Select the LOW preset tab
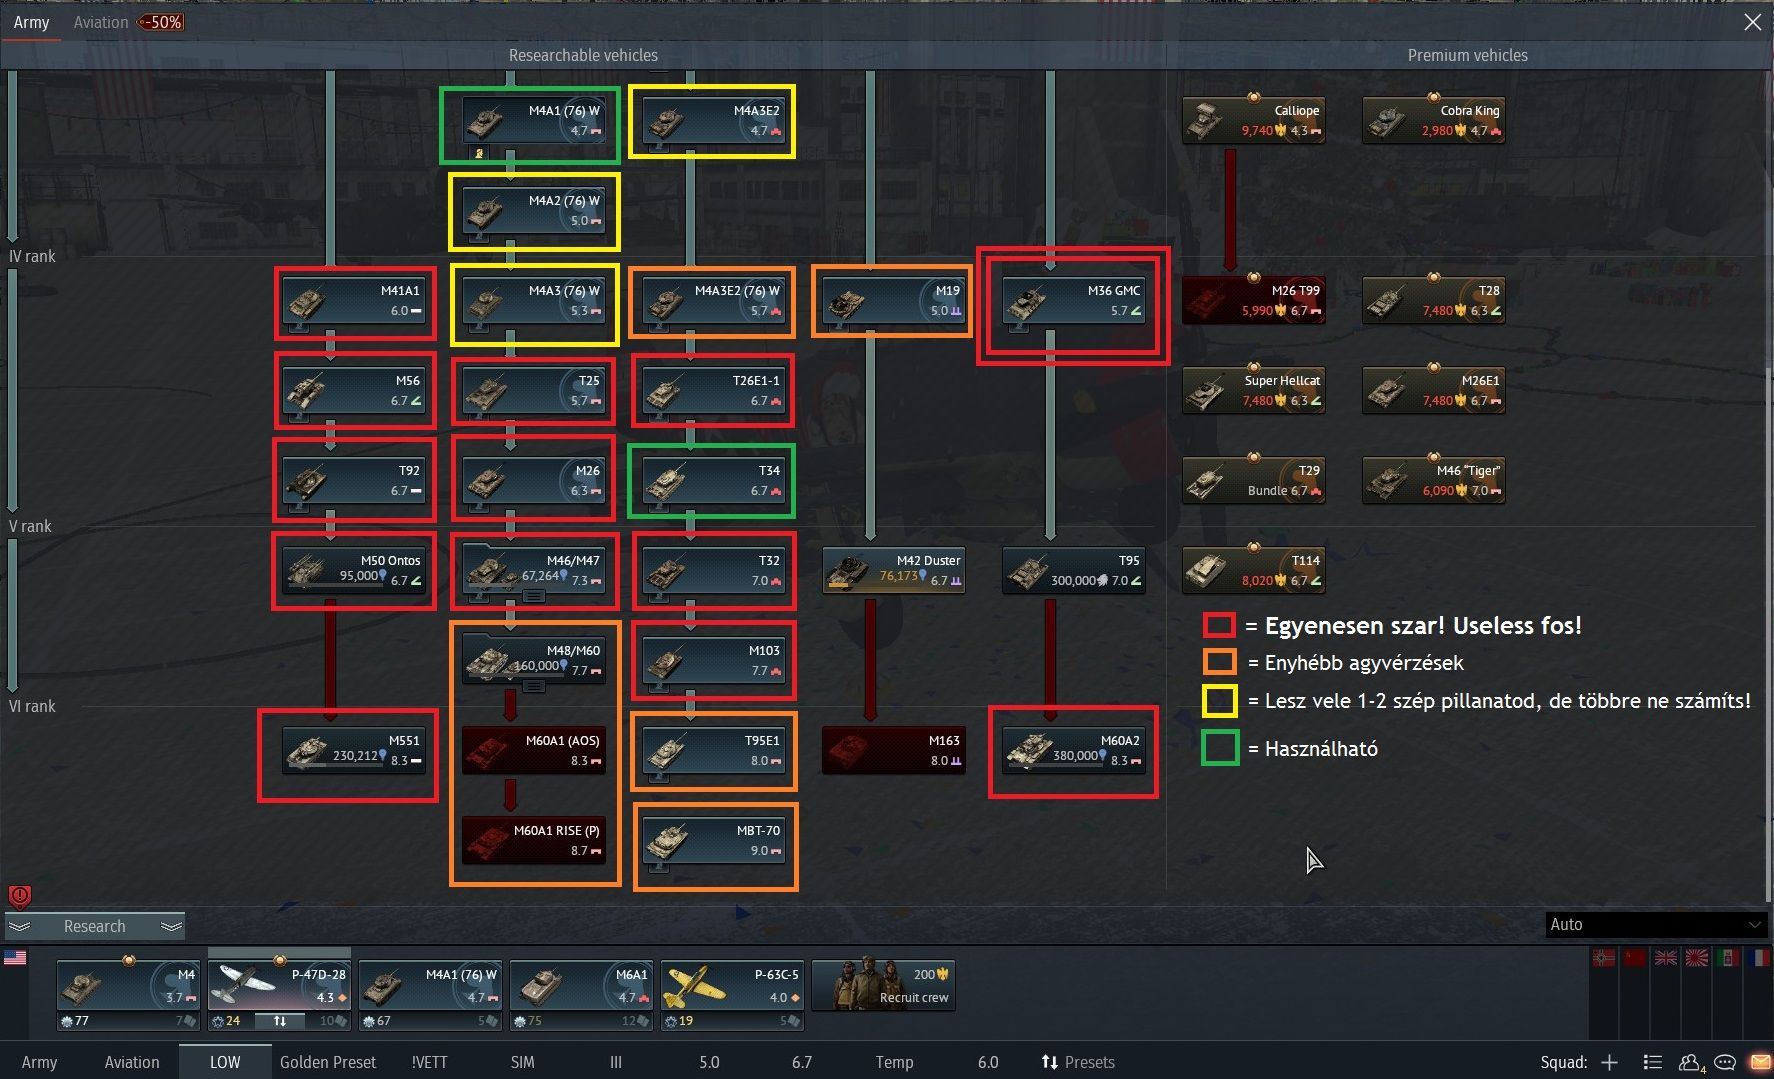1774x1079 pixels. pyautogui.click(x=225, y=1062)
